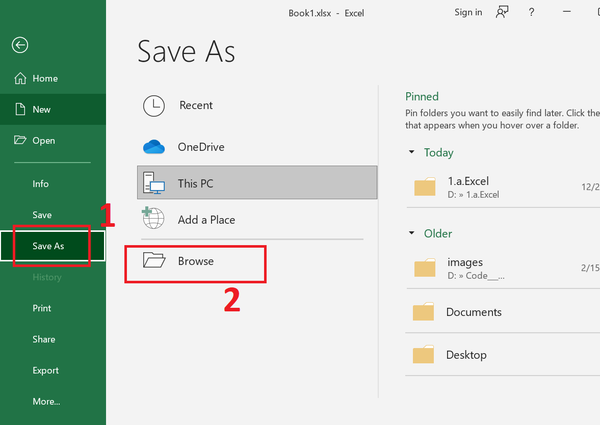Screen dimensions: 600x425
Task: Click the Add a Place globe icon
Action: click(153, 218)
